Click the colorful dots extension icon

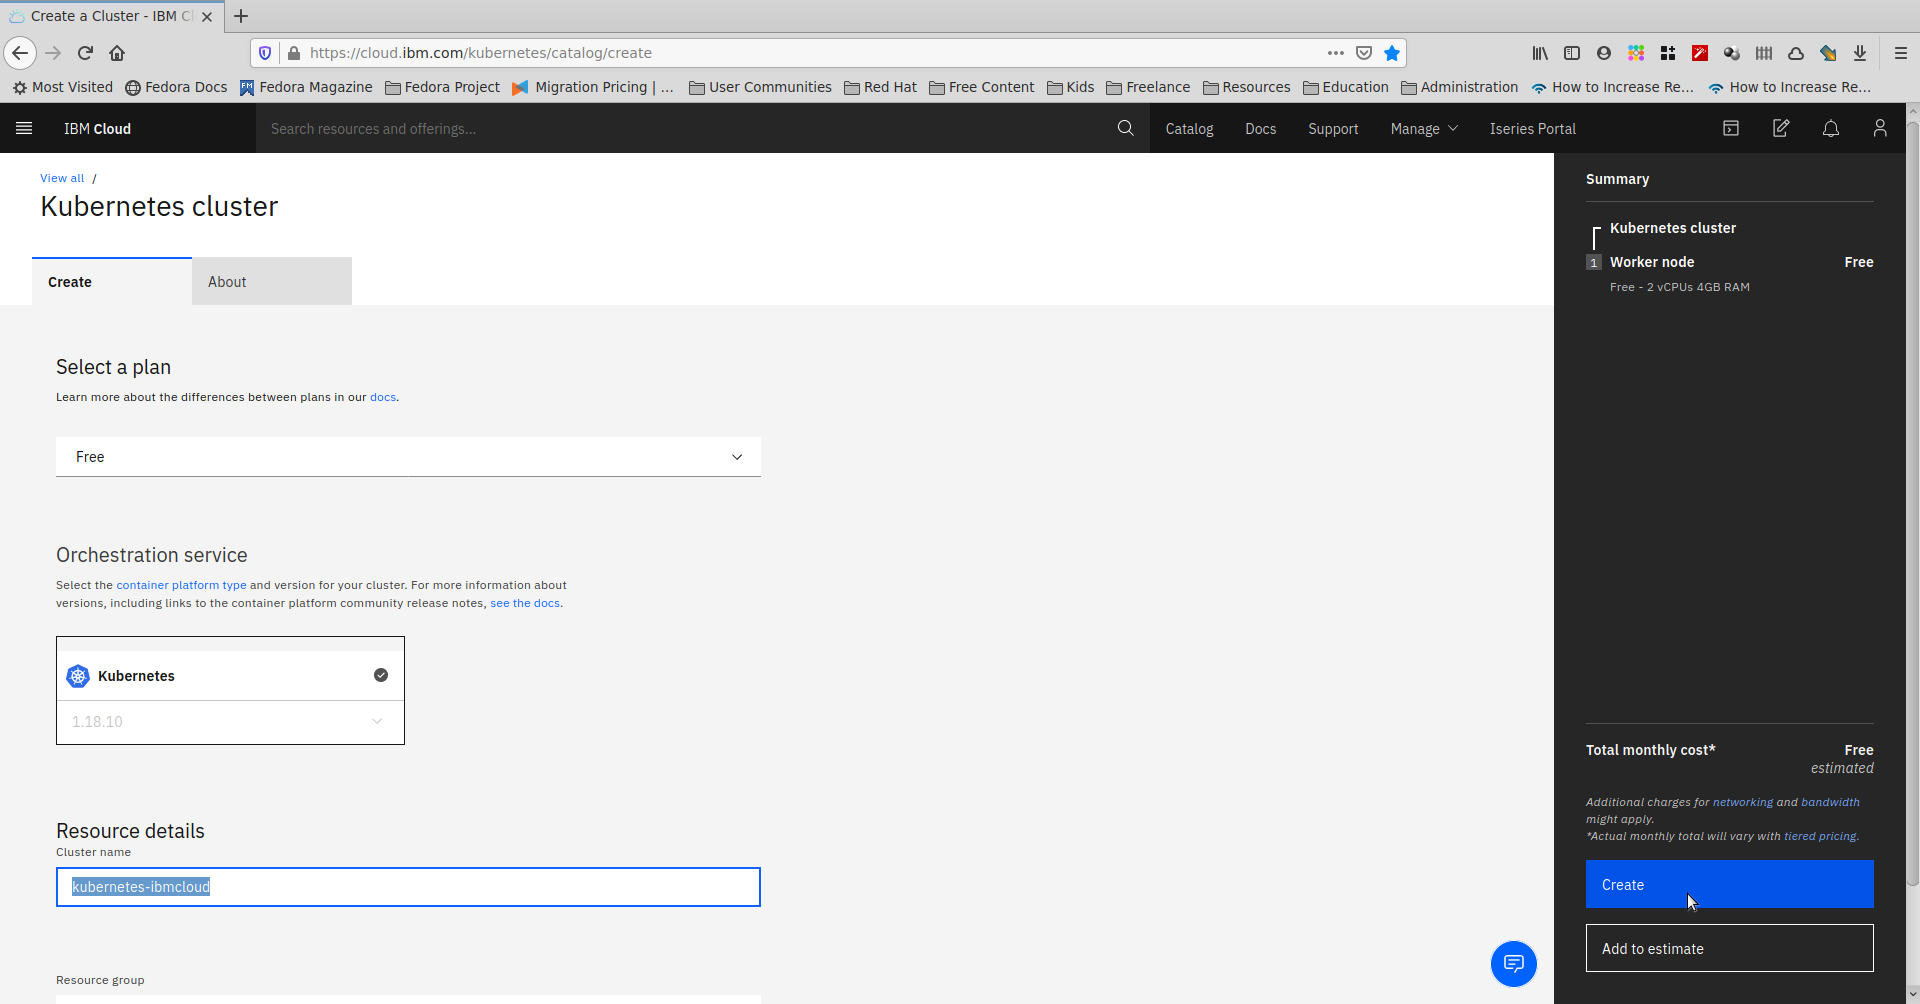click(1636, 53)
